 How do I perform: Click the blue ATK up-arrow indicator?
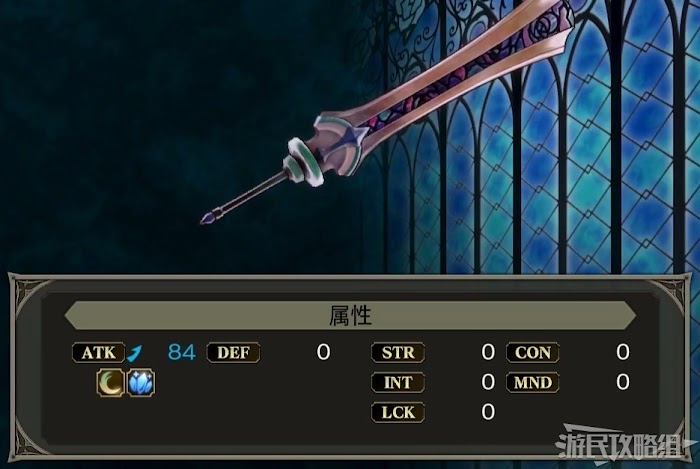[x=135, y=353]
